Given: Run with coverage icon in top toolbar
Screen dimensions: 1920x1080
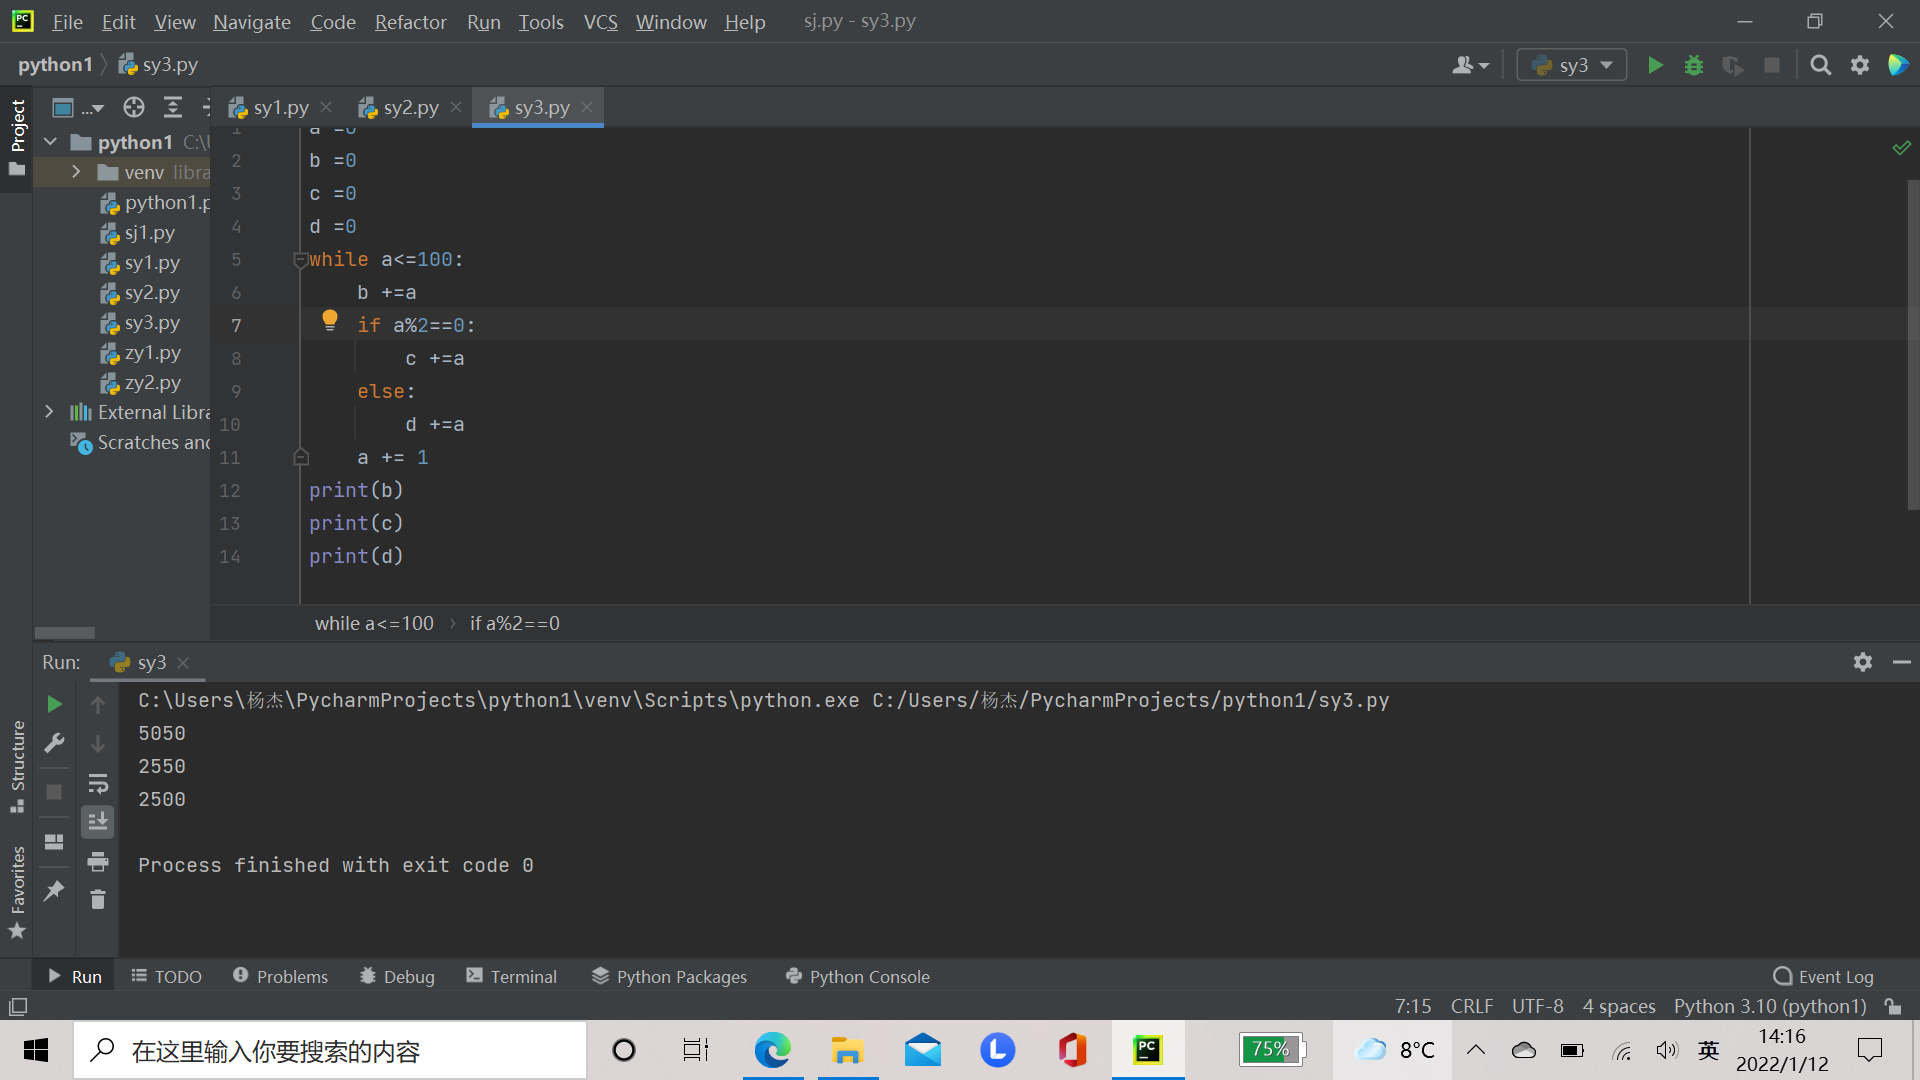Looking at the screenshot, I should tap(1733, 65).
